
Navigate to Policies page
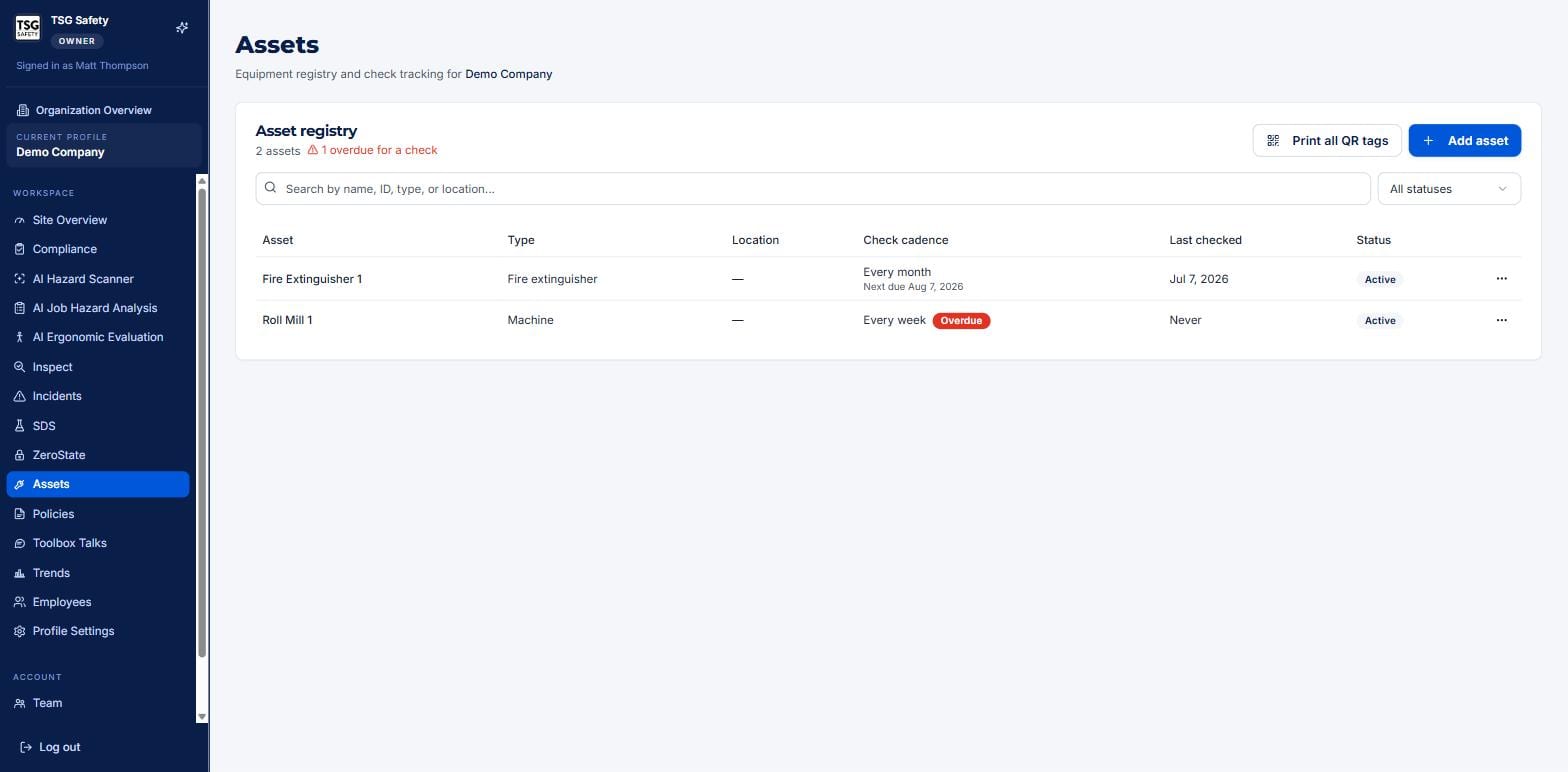(98, 514)
